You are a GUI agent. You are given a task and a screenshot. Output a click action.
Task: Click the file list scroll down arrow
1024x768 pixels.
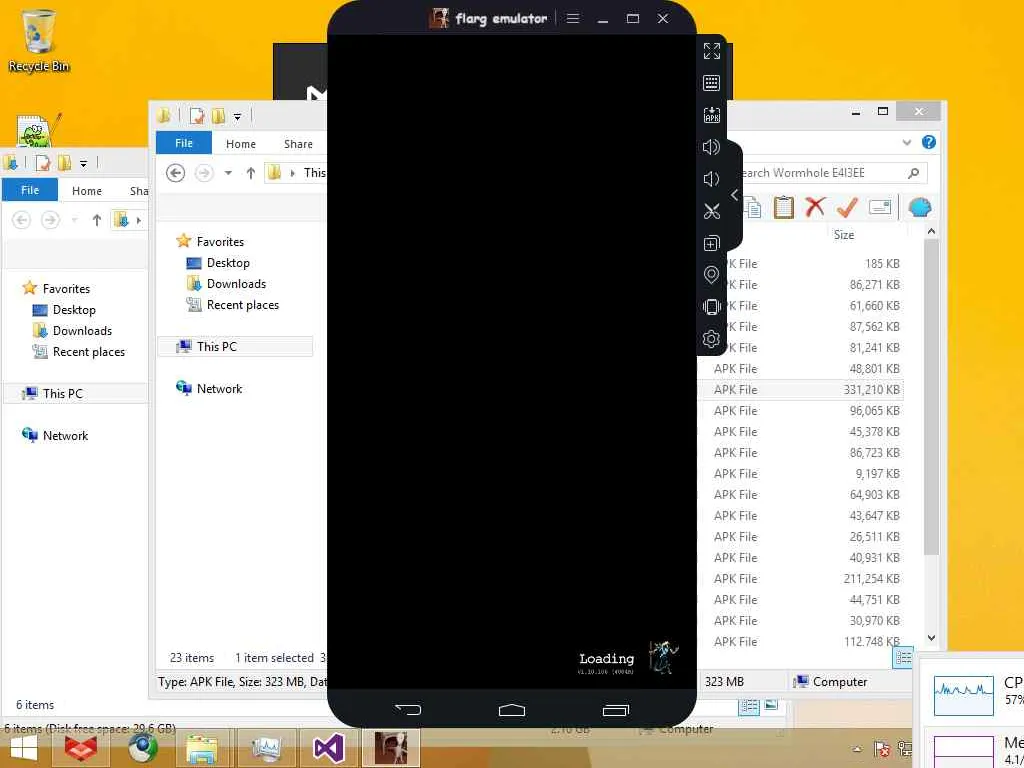pyautogui.click(x=931, y=638)
